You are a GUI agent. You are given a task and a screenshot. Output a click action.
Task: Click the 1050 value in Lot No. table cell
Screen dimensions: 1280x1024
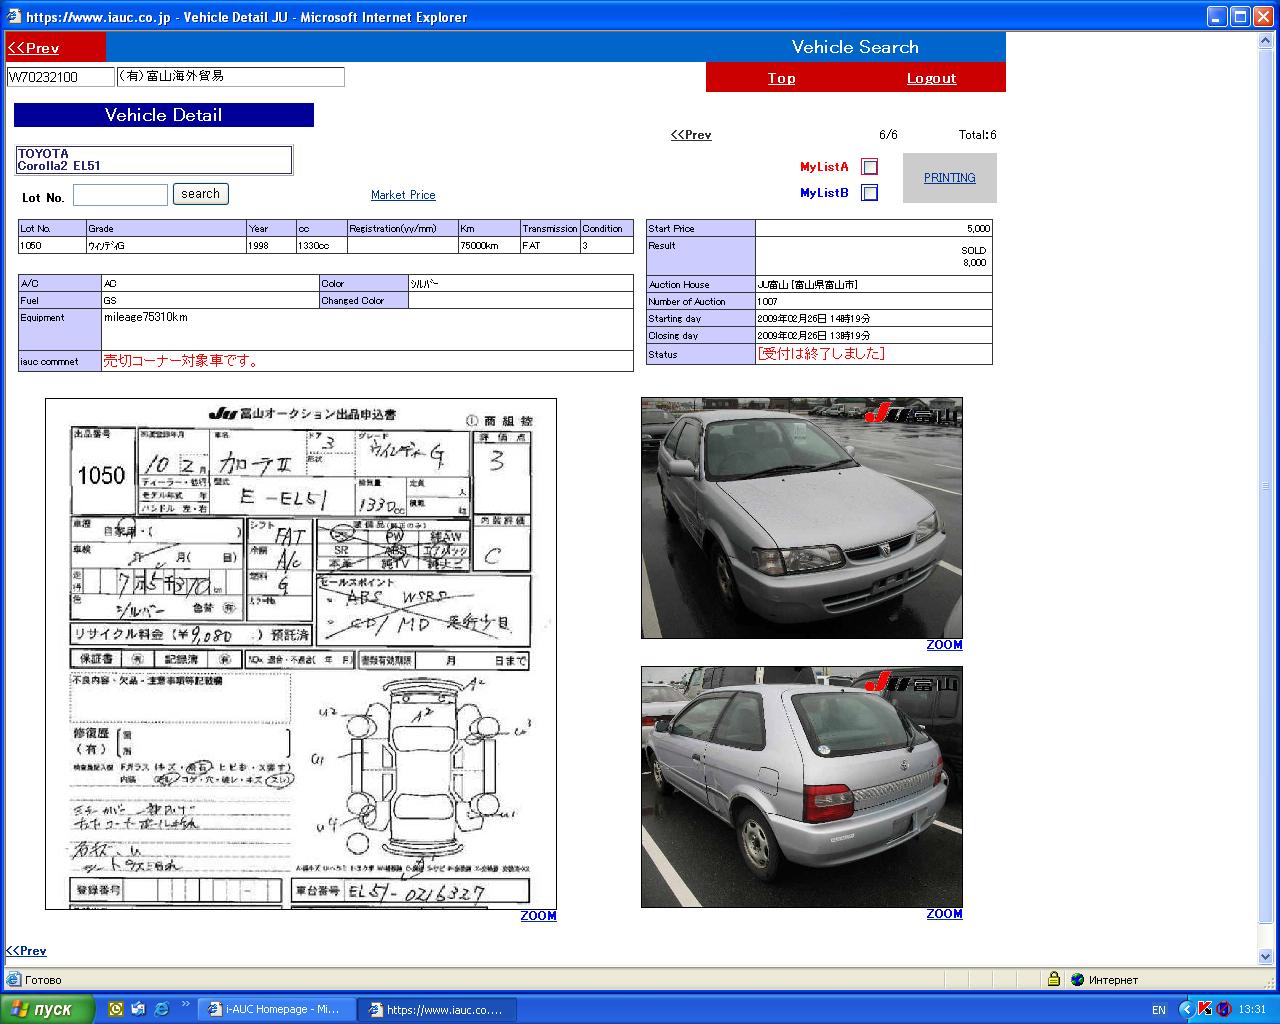tap(52, 245)
